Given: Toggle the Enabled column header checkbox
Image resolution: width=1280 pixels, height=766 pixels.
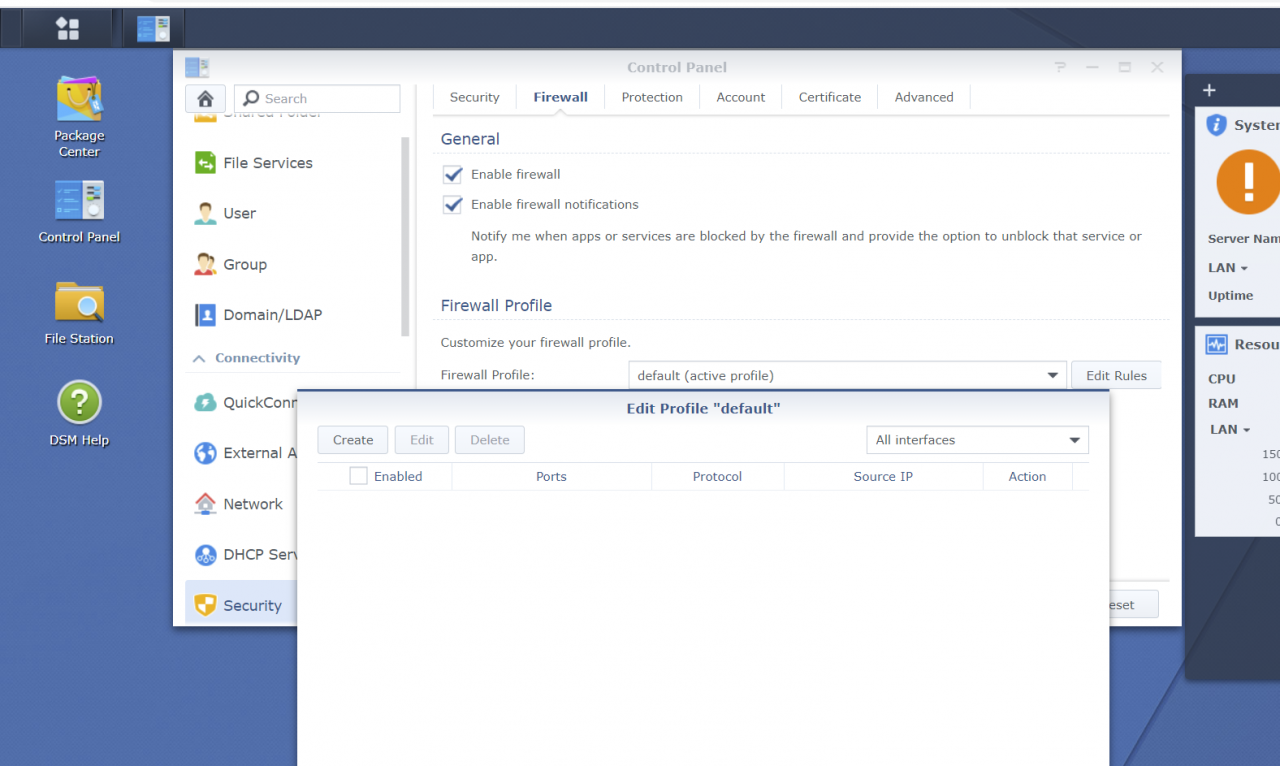Looking at the screenshot, I should (x=359, y=476).
